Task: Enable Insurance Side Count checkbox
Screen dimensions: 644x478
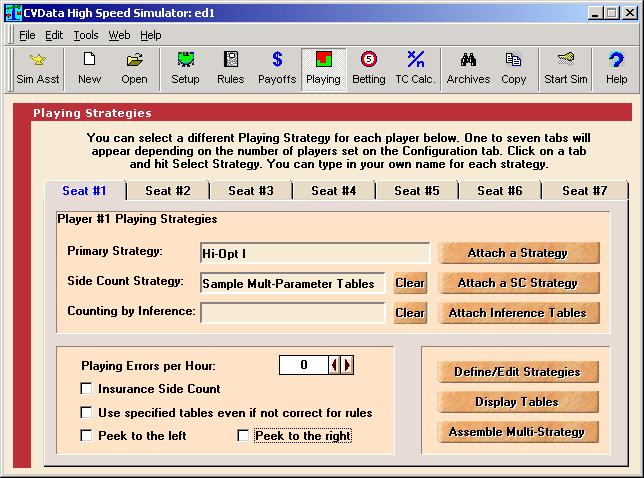Action: 87,389
